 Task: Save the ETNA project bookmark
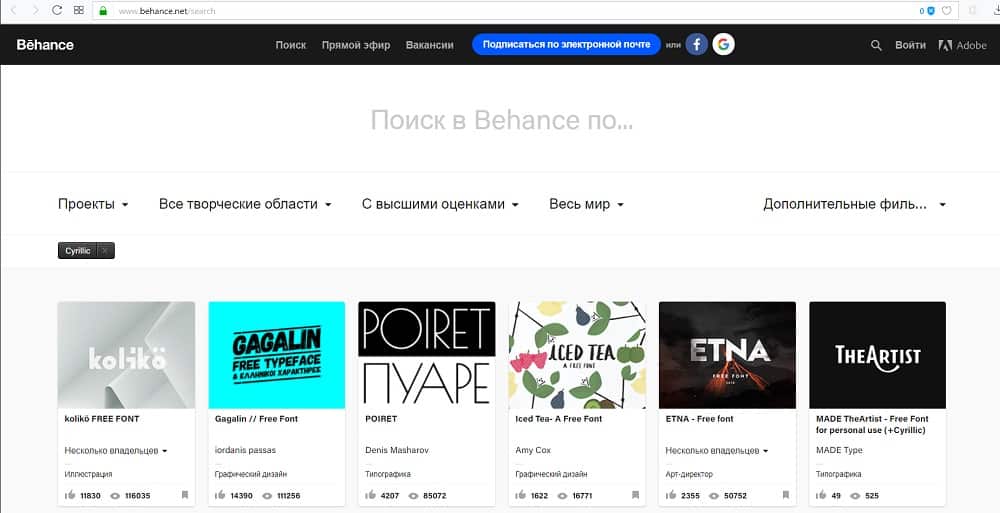tap(786, 494)
